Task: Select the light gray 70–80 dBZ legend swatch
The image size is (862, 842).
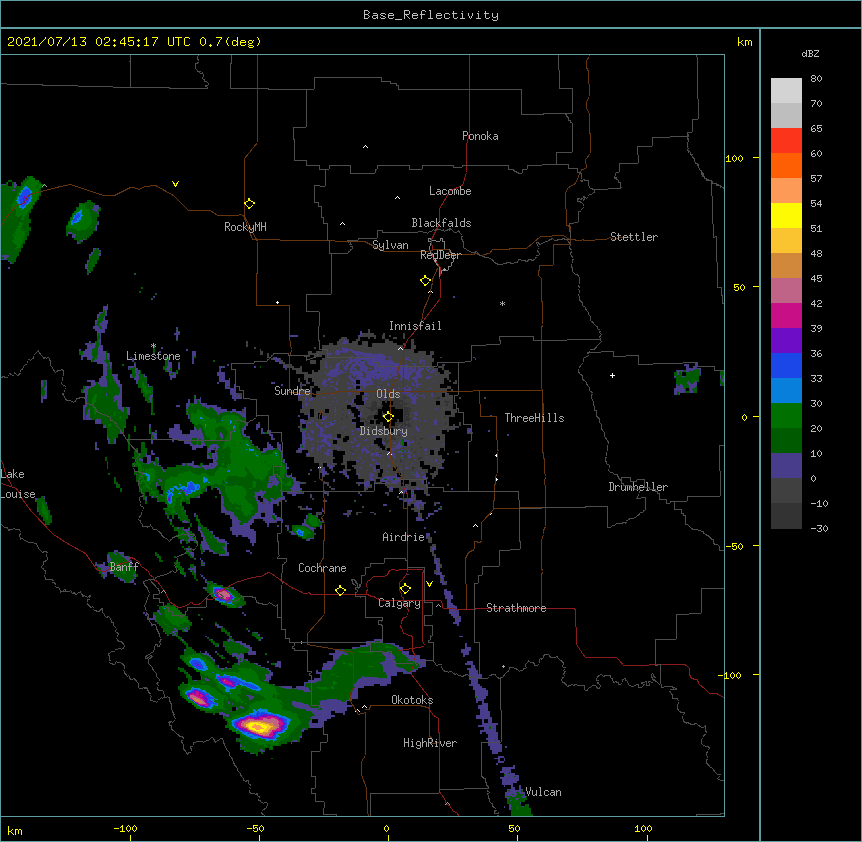Action: pos(786,91)
